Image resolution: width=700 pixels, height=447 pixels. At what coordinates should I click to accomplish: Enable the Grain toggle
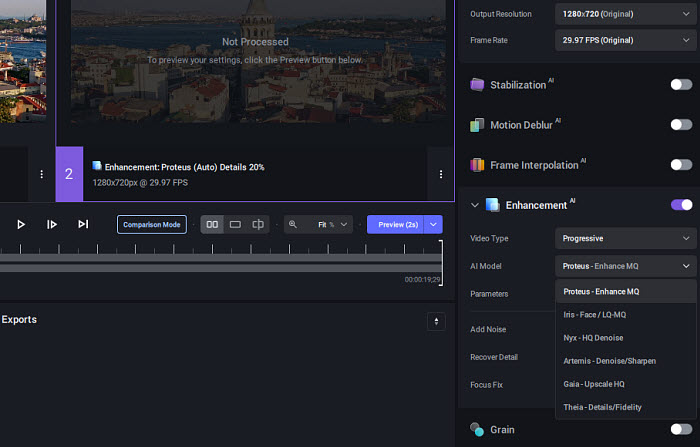pyautogui.click(x=681, y=429)
